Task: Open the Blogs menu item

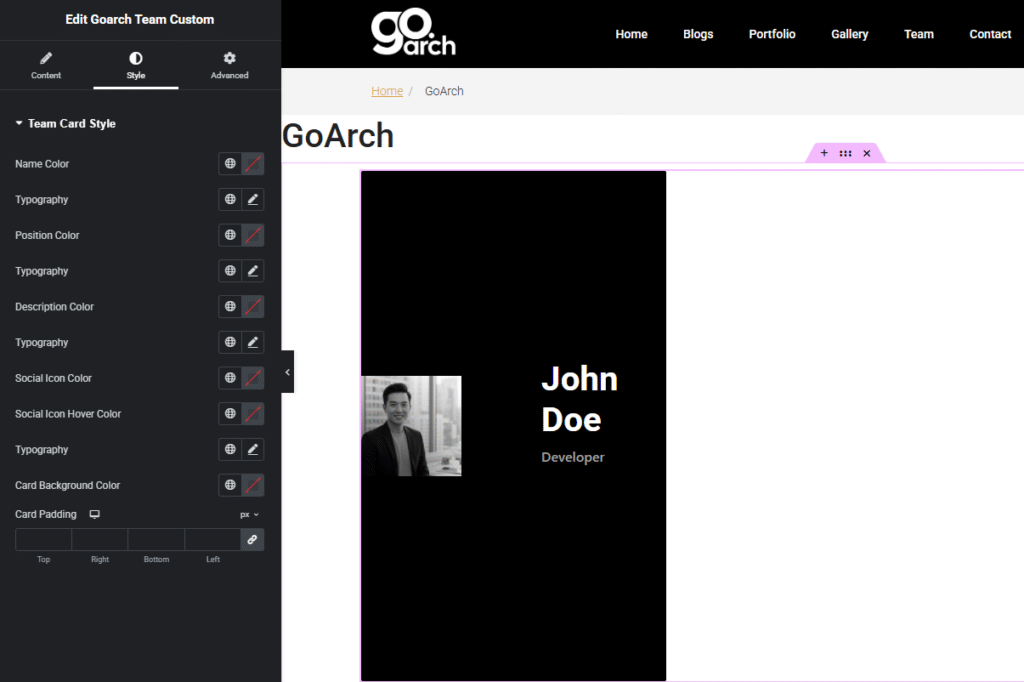Action: pyautogui.click(x=697, y=34)
